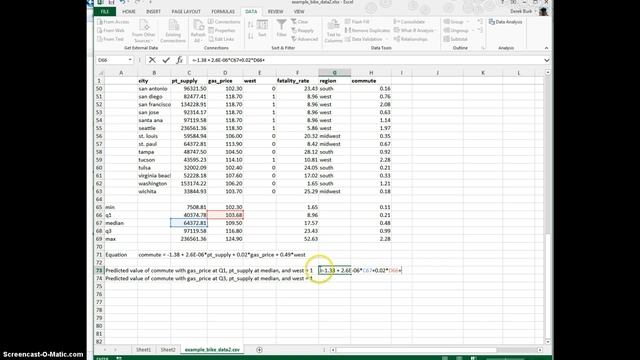Click Text to Columns tool
Viewport: 640px width, 360px height.
[333, 31]
